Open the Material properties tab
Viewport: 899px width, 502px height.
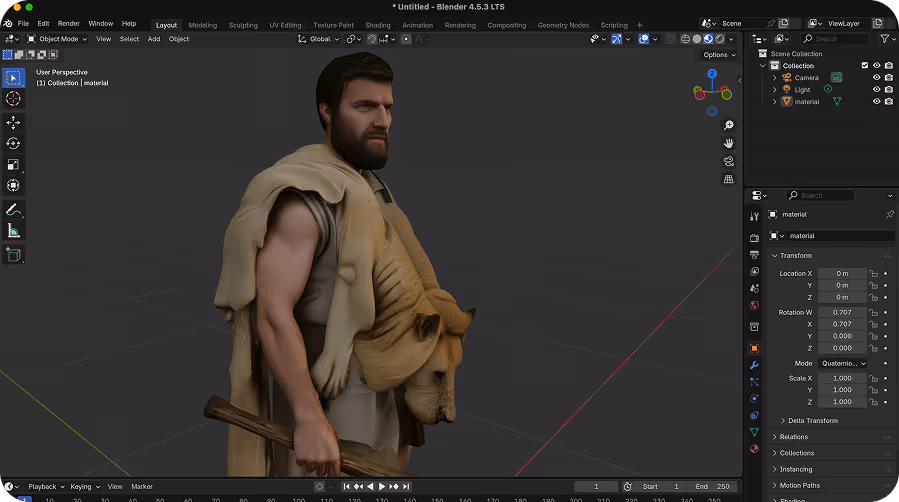click(755, 449)
